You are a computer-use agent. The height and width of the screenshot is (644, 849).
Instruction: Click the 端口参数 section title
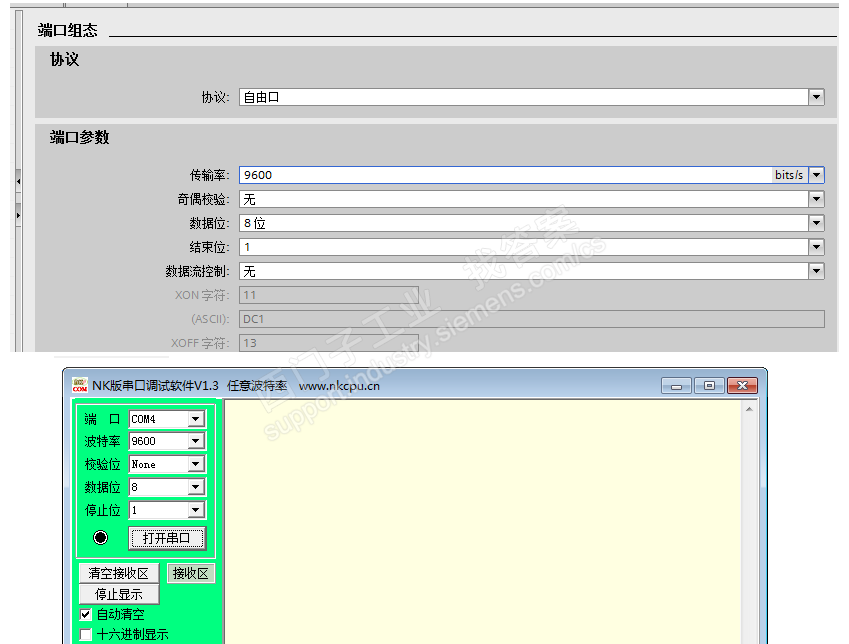click(80, 138)
